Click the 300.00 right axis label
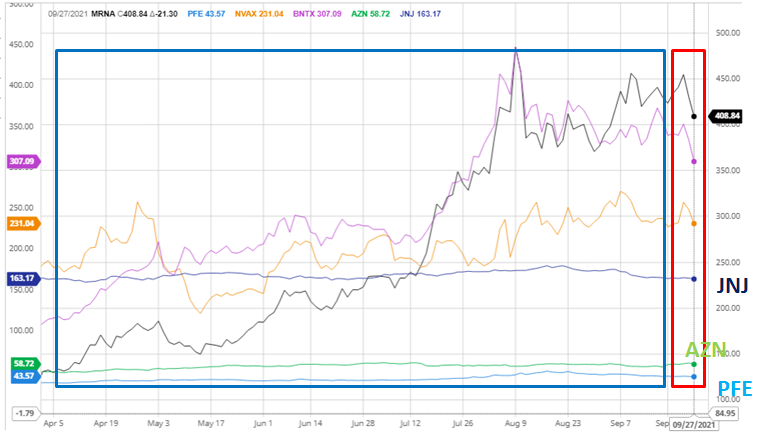This screenshot has height=436, width=769. point(728,216)
